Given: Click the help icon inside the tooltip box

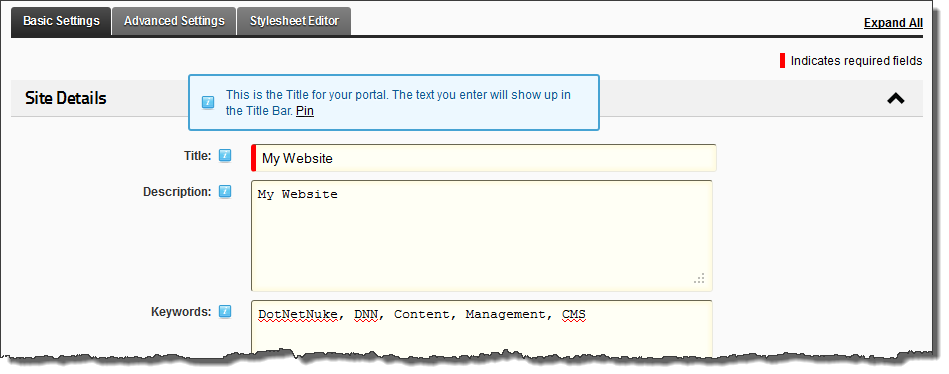Looking at the screenshot, I should coord(208,103).
